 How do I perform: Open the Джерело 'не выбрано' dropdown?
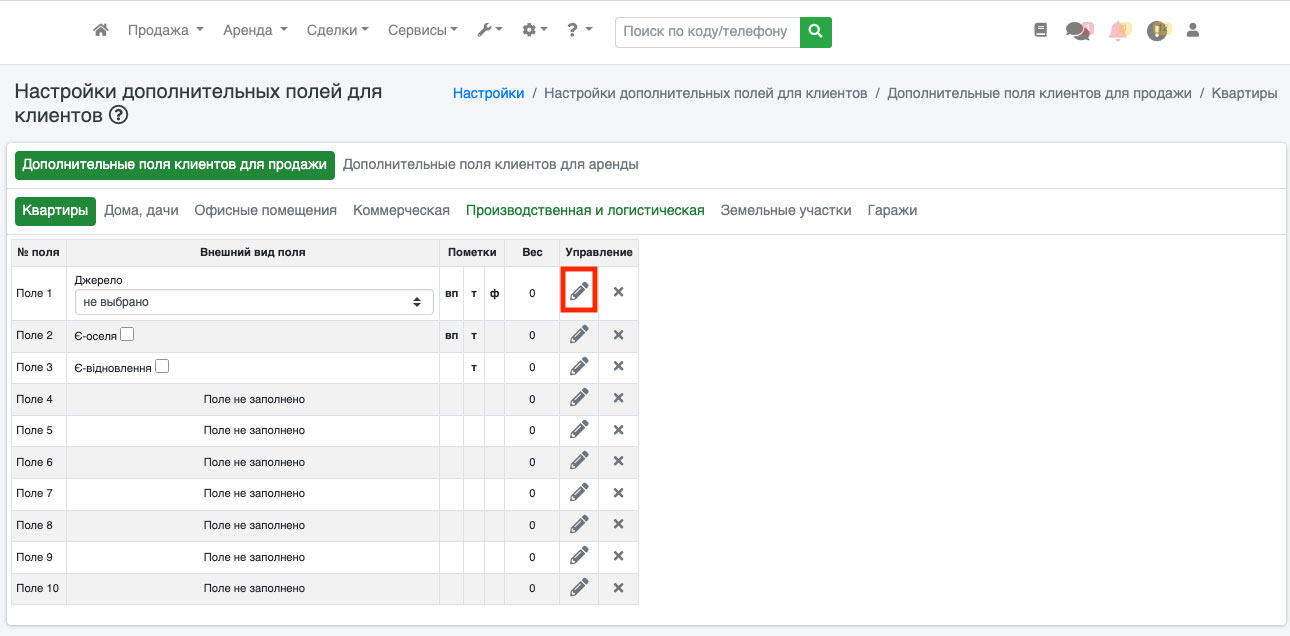tap(254, 301)
